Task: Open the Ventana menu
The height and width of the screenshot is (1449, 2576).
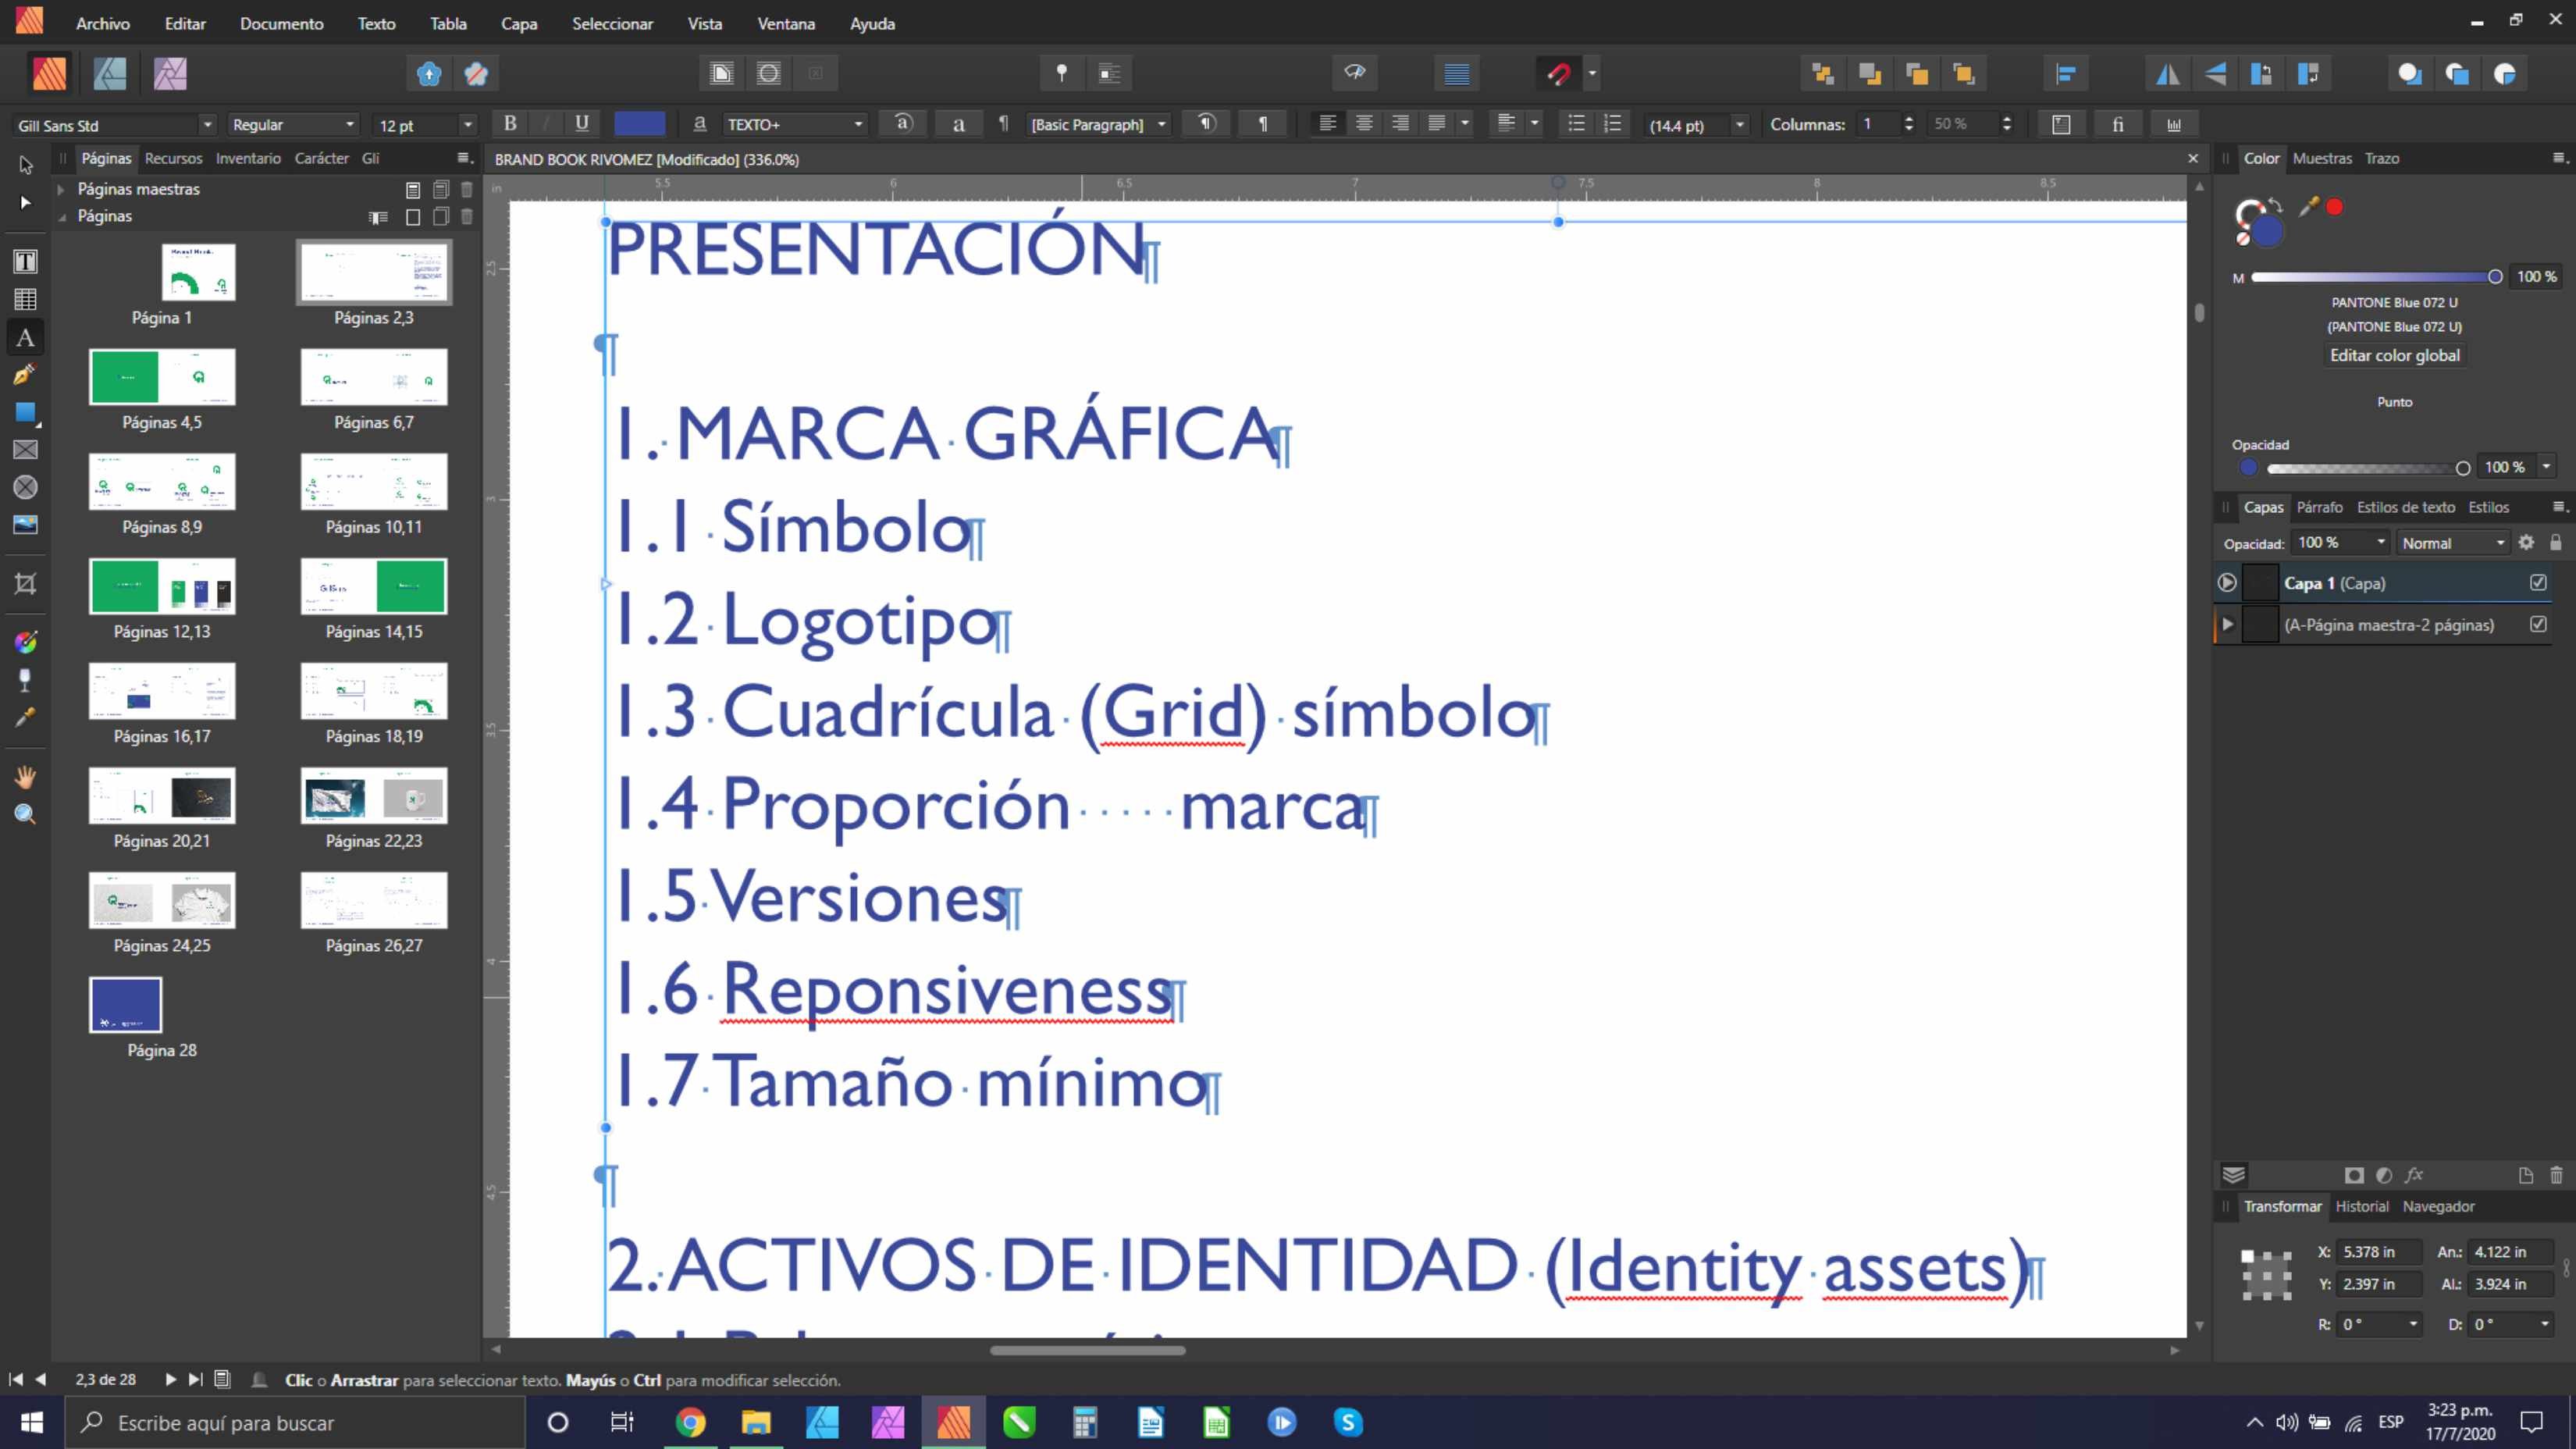Action: coord(785,23)
